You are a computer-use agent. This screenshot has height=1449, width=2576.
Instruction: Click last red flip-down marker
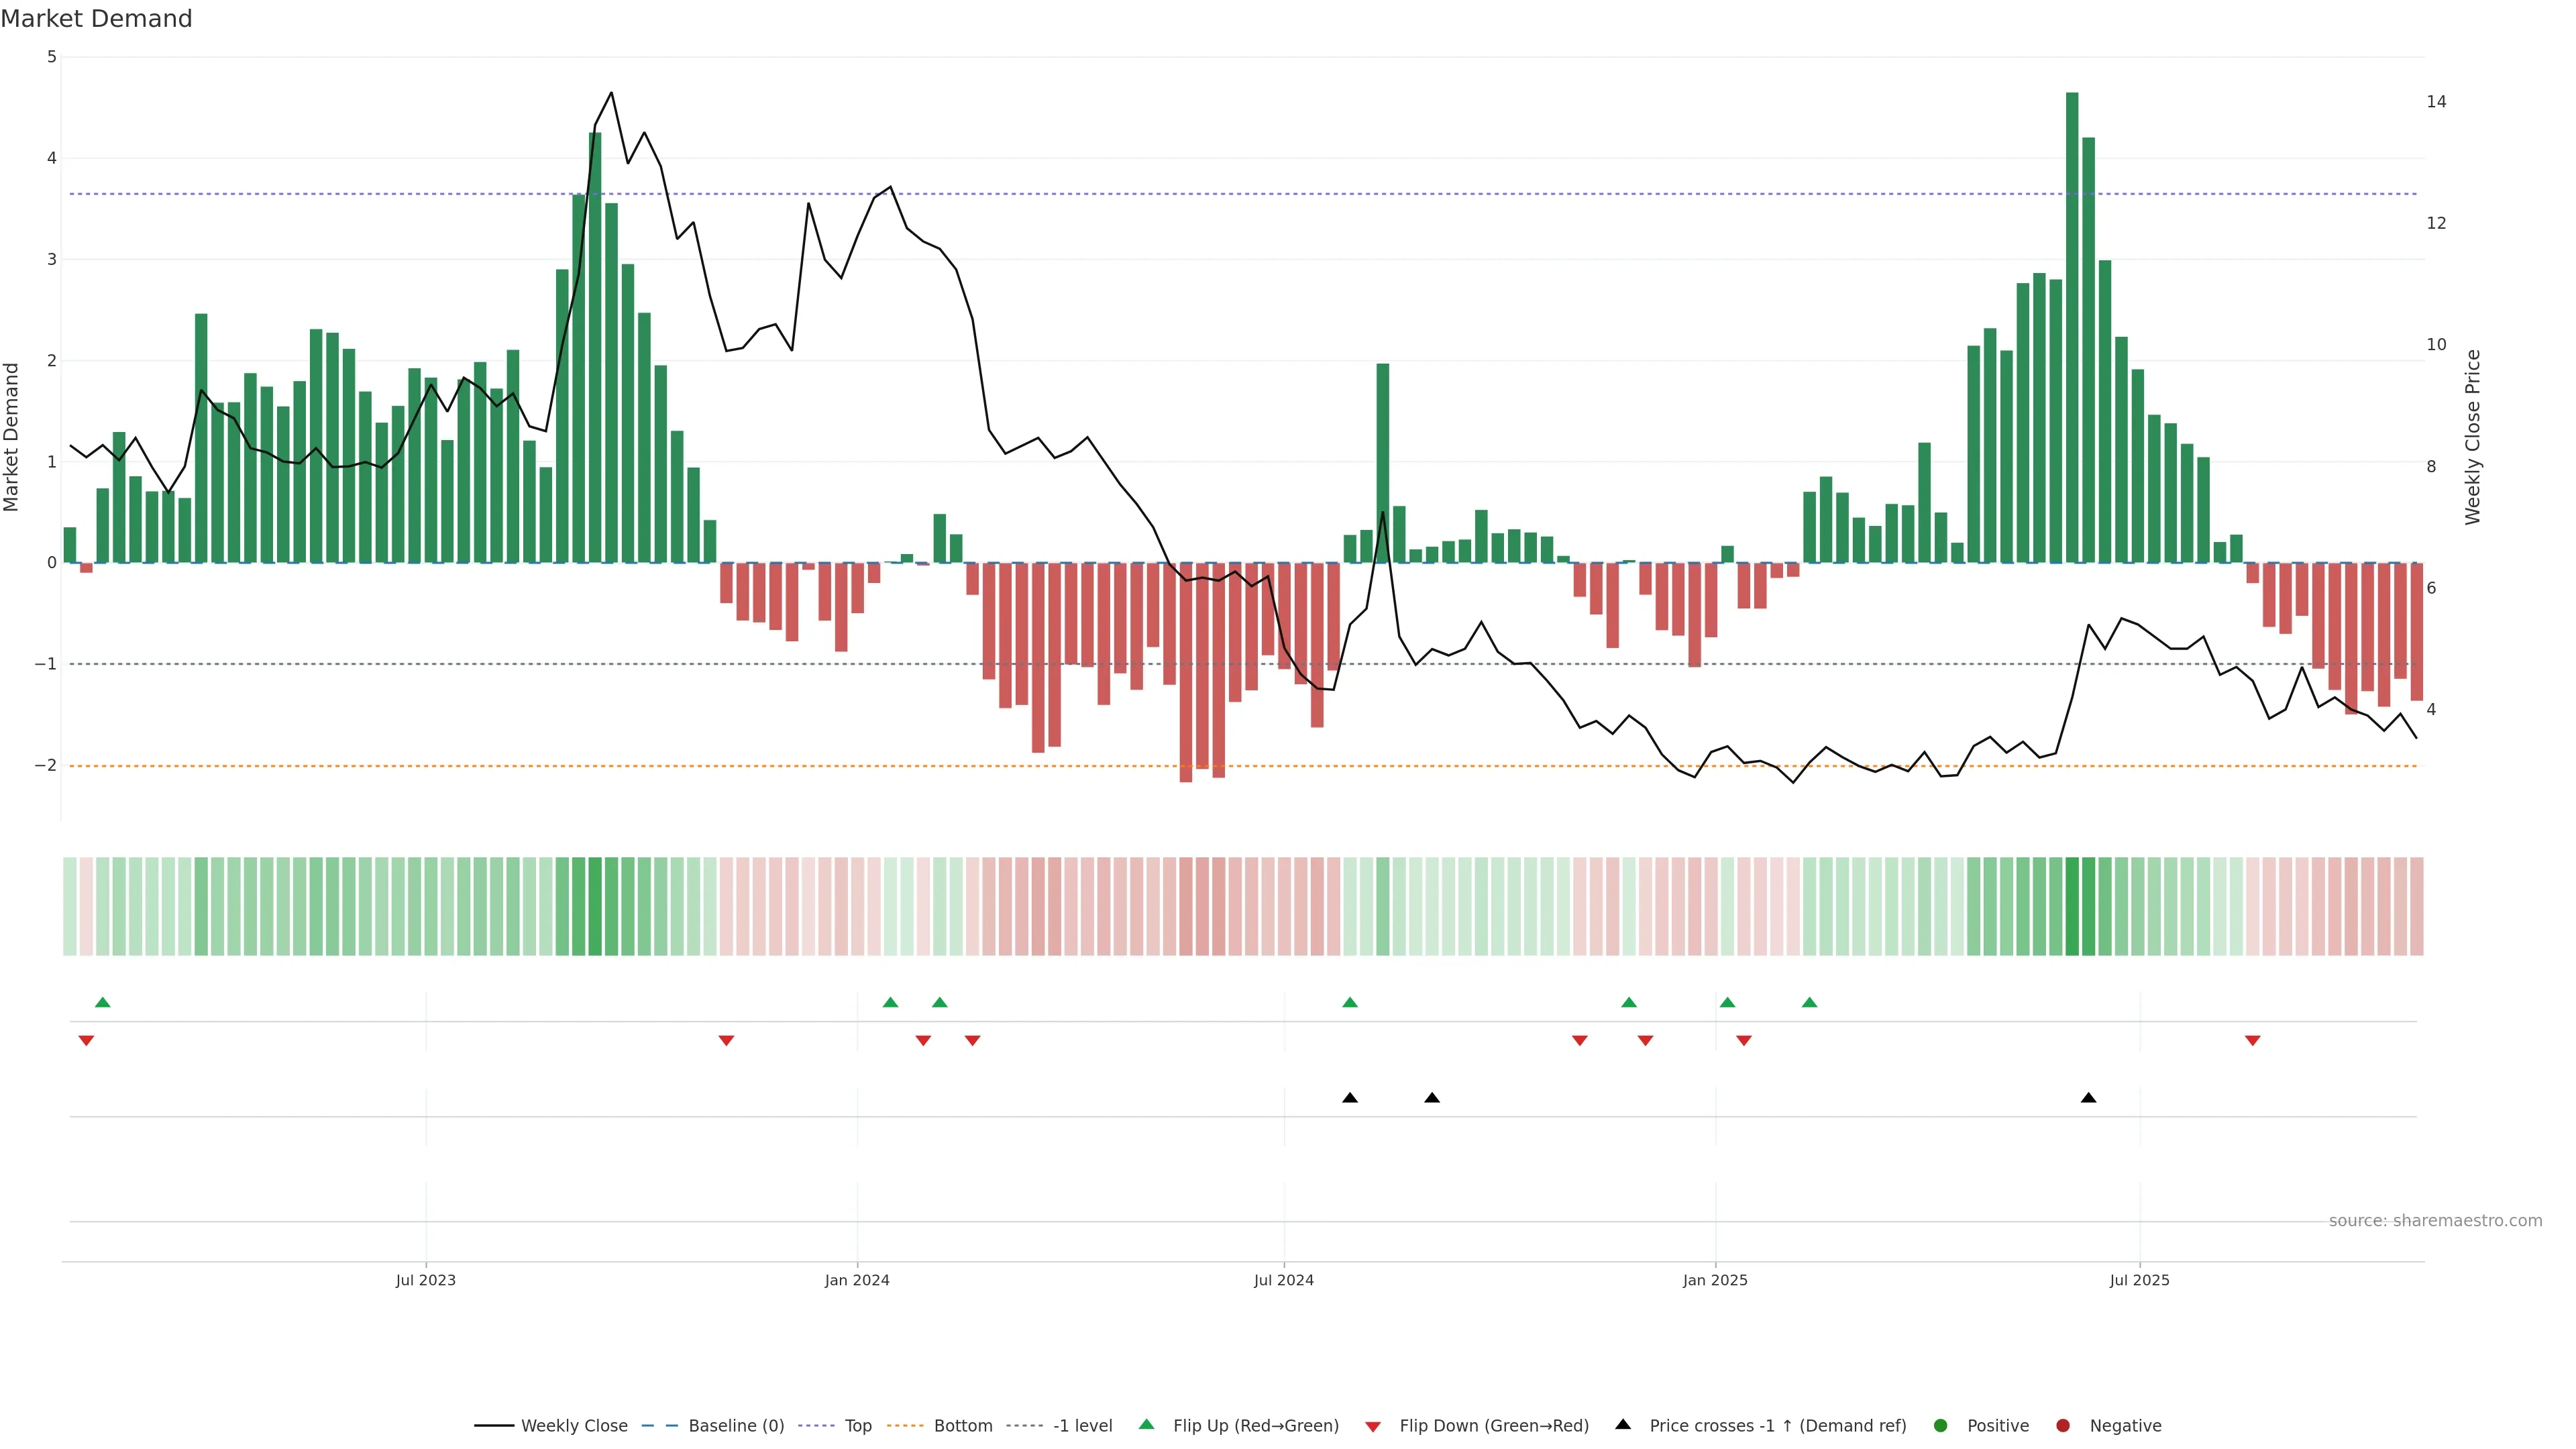click(2253, 1041)
